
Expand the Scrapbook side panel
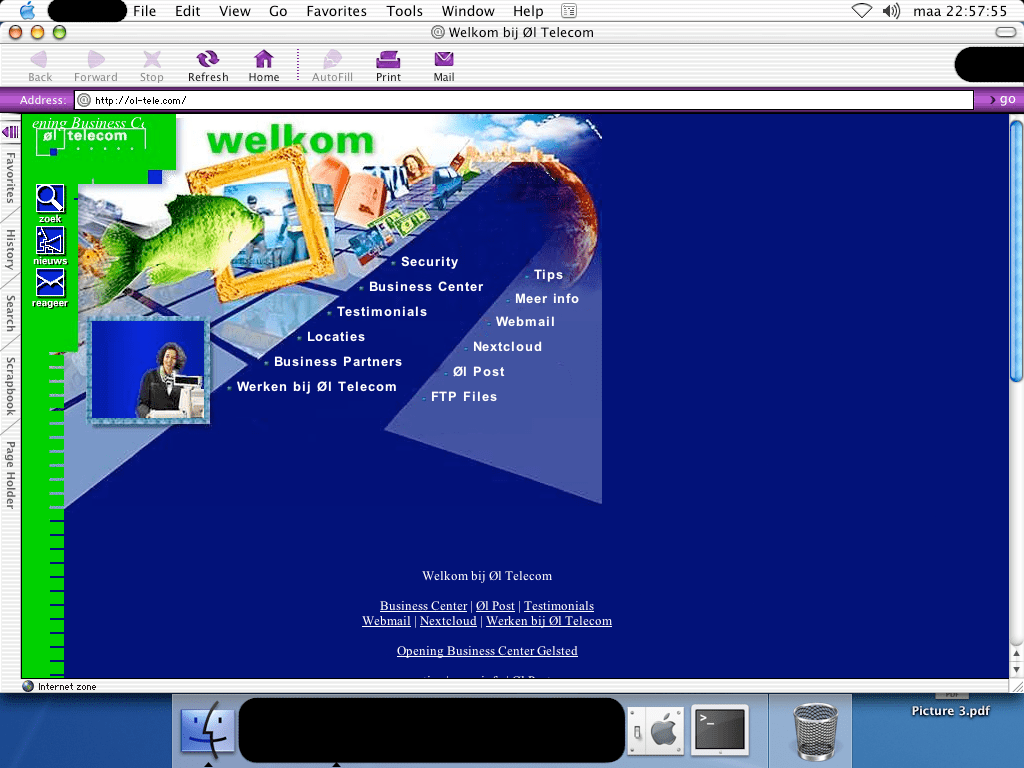(10, 386)
